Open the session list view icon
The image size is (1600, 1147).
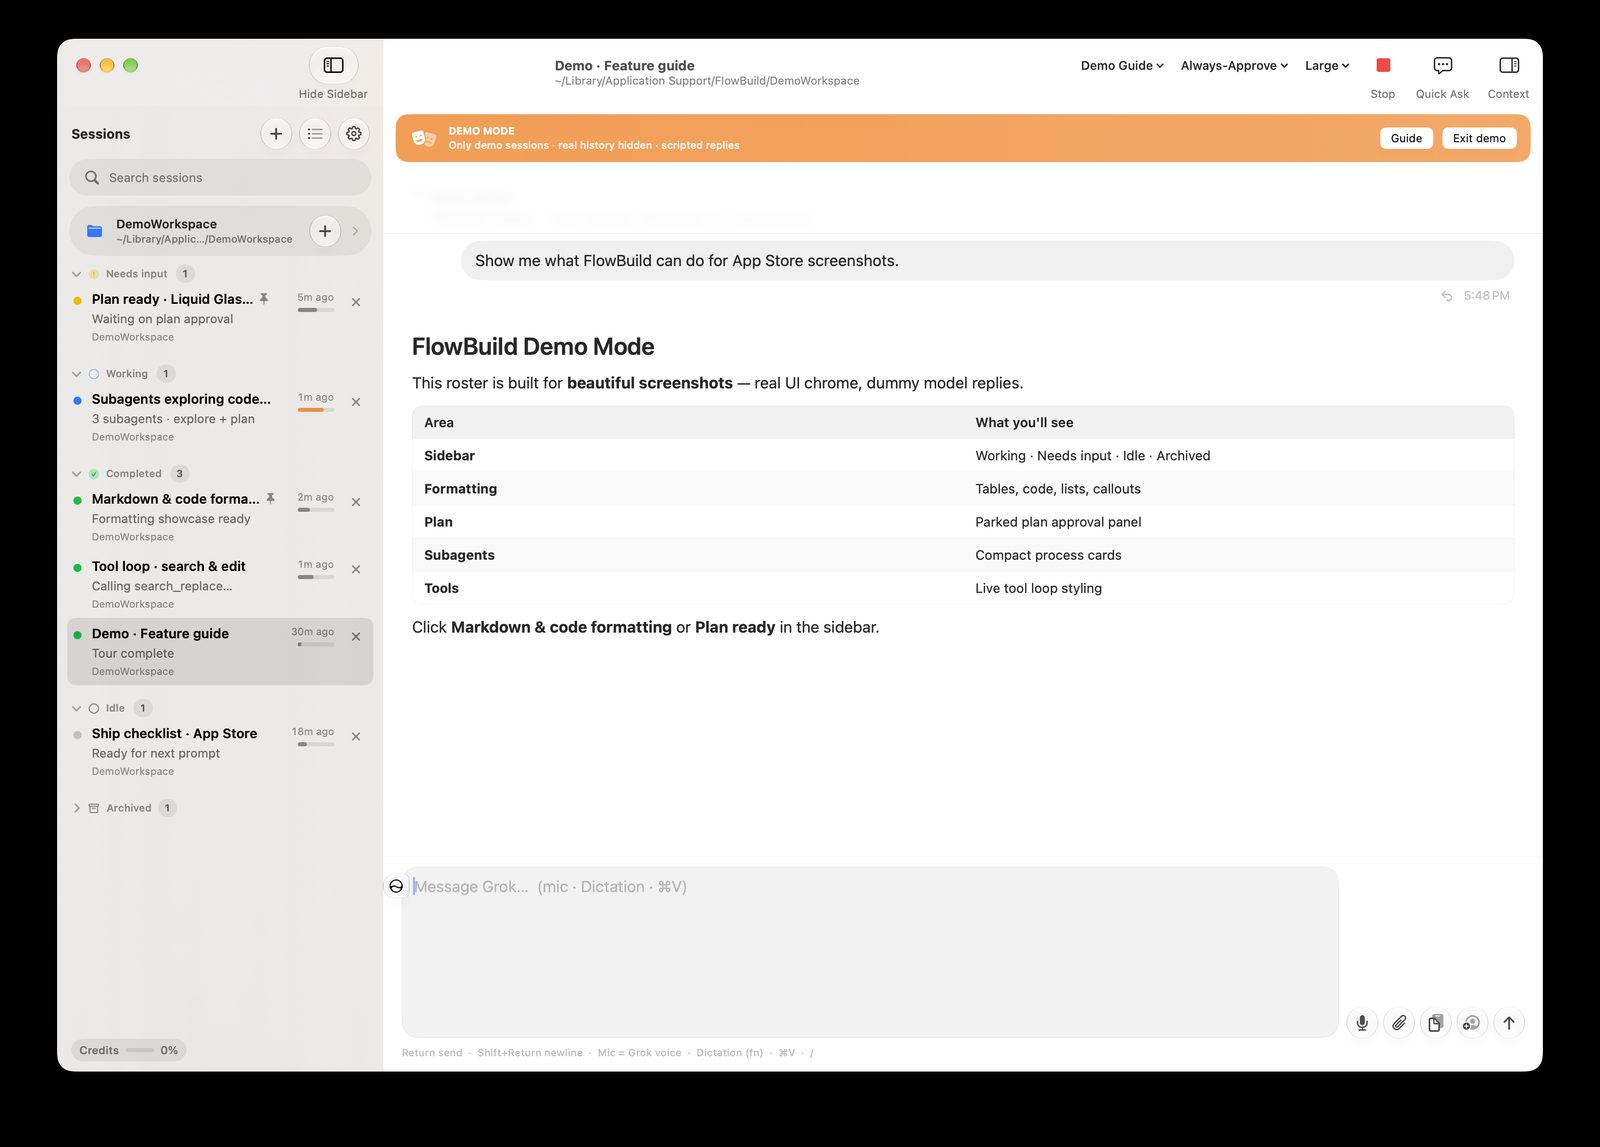point(315,133)
